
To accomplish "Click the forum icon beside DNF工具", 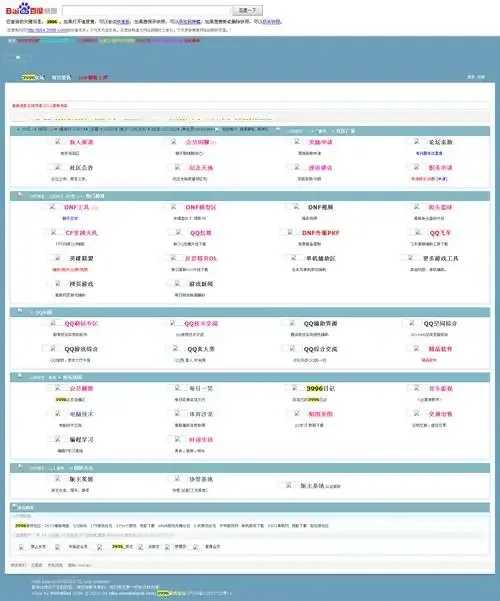I will (x=53, y=207).
